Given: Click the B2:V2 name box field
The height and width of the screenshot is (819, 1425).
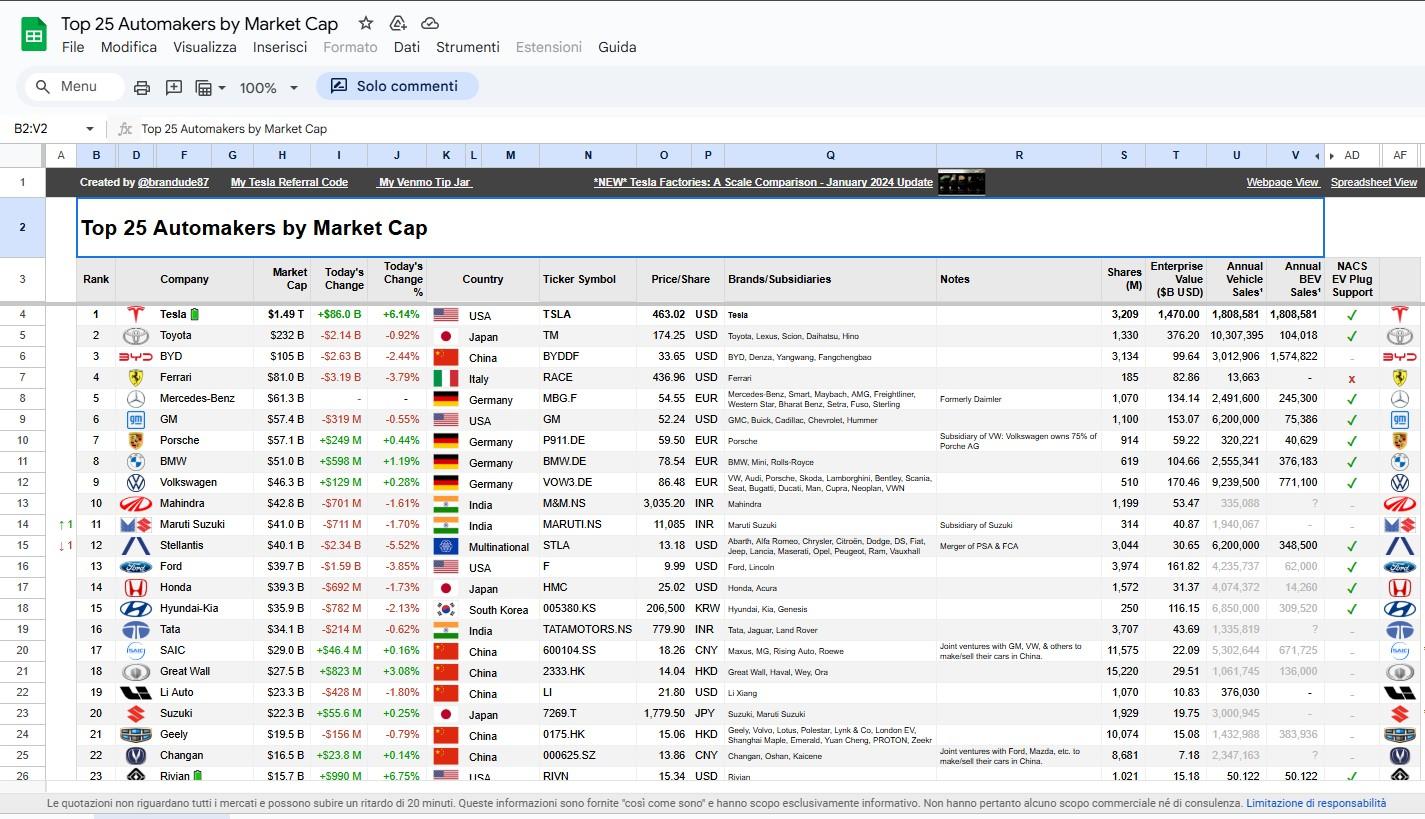Looking at the screenshot, I should click(x=45, y=129).
